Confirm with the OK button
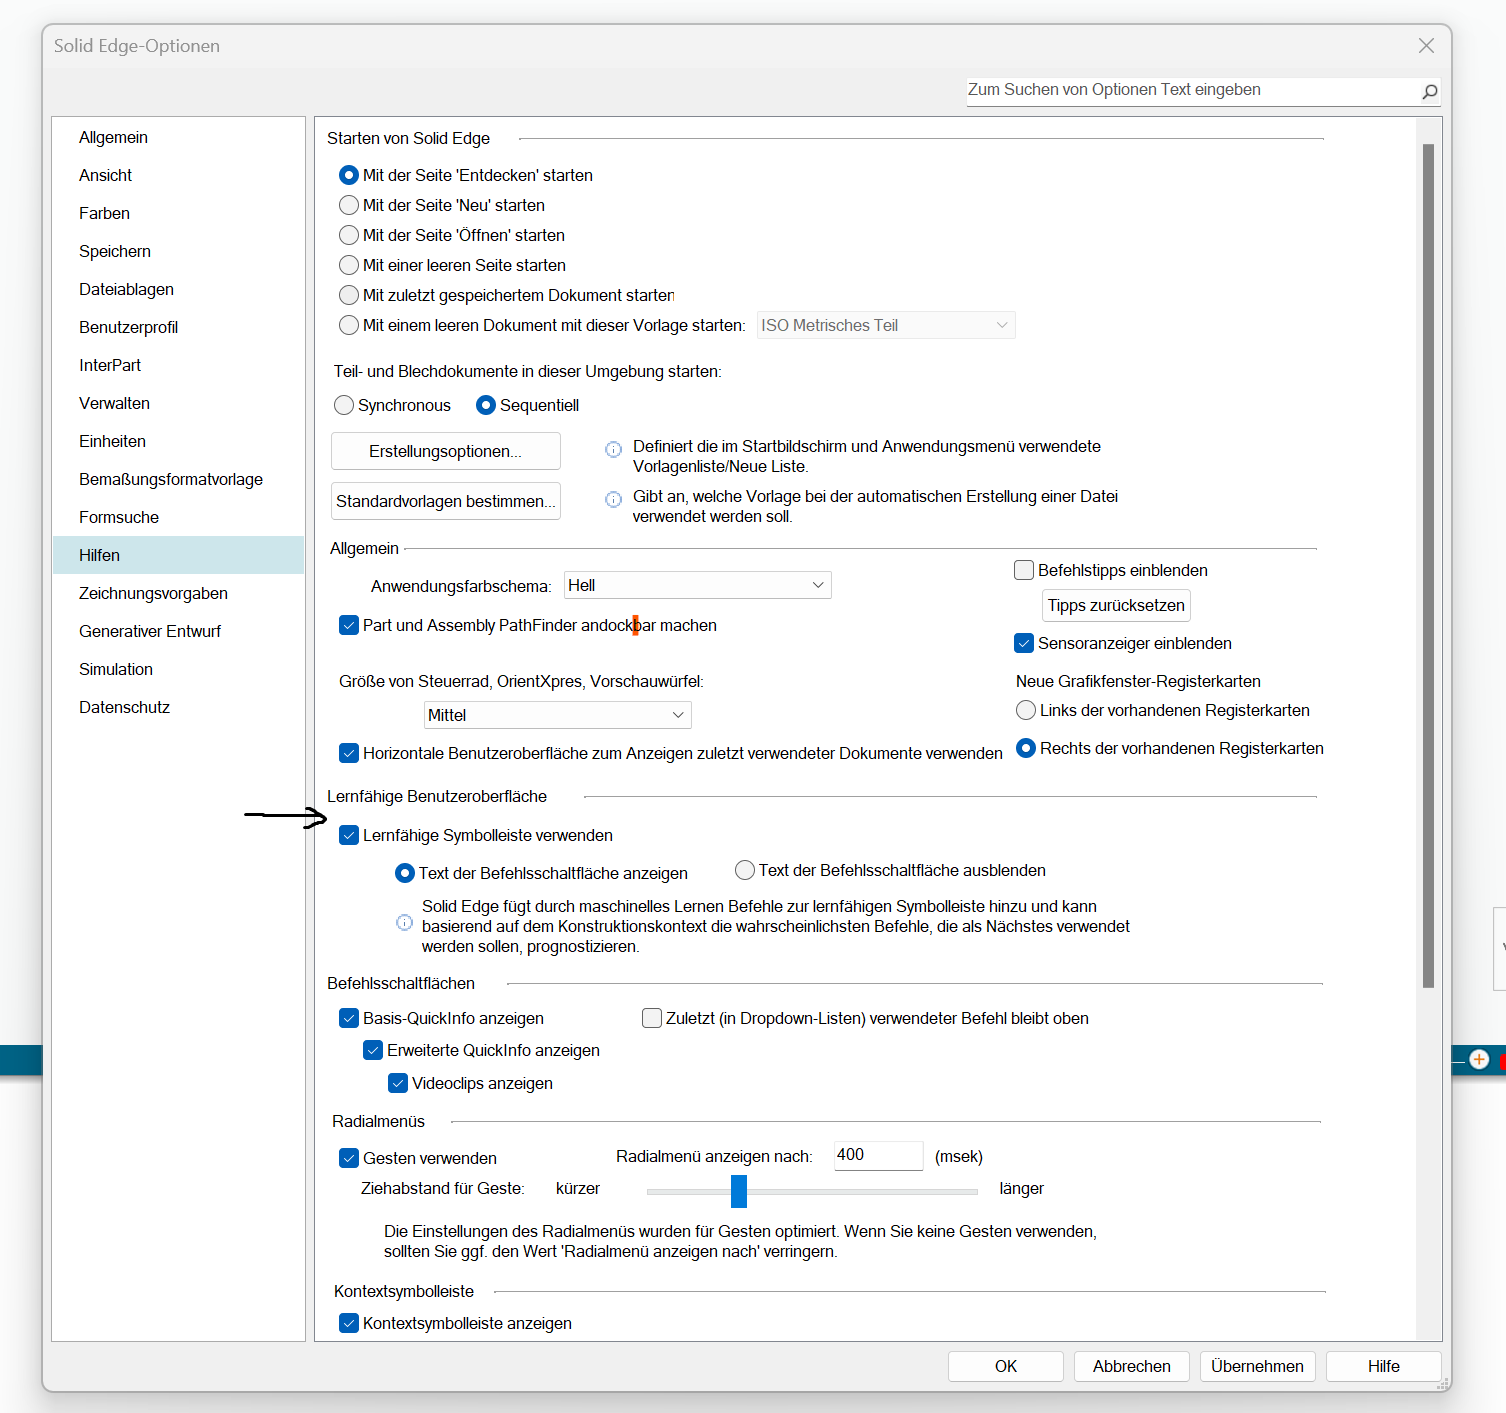The width and height of the screenshot is (1506, 1413). pyautogui.click(x=1006, y=1366)
